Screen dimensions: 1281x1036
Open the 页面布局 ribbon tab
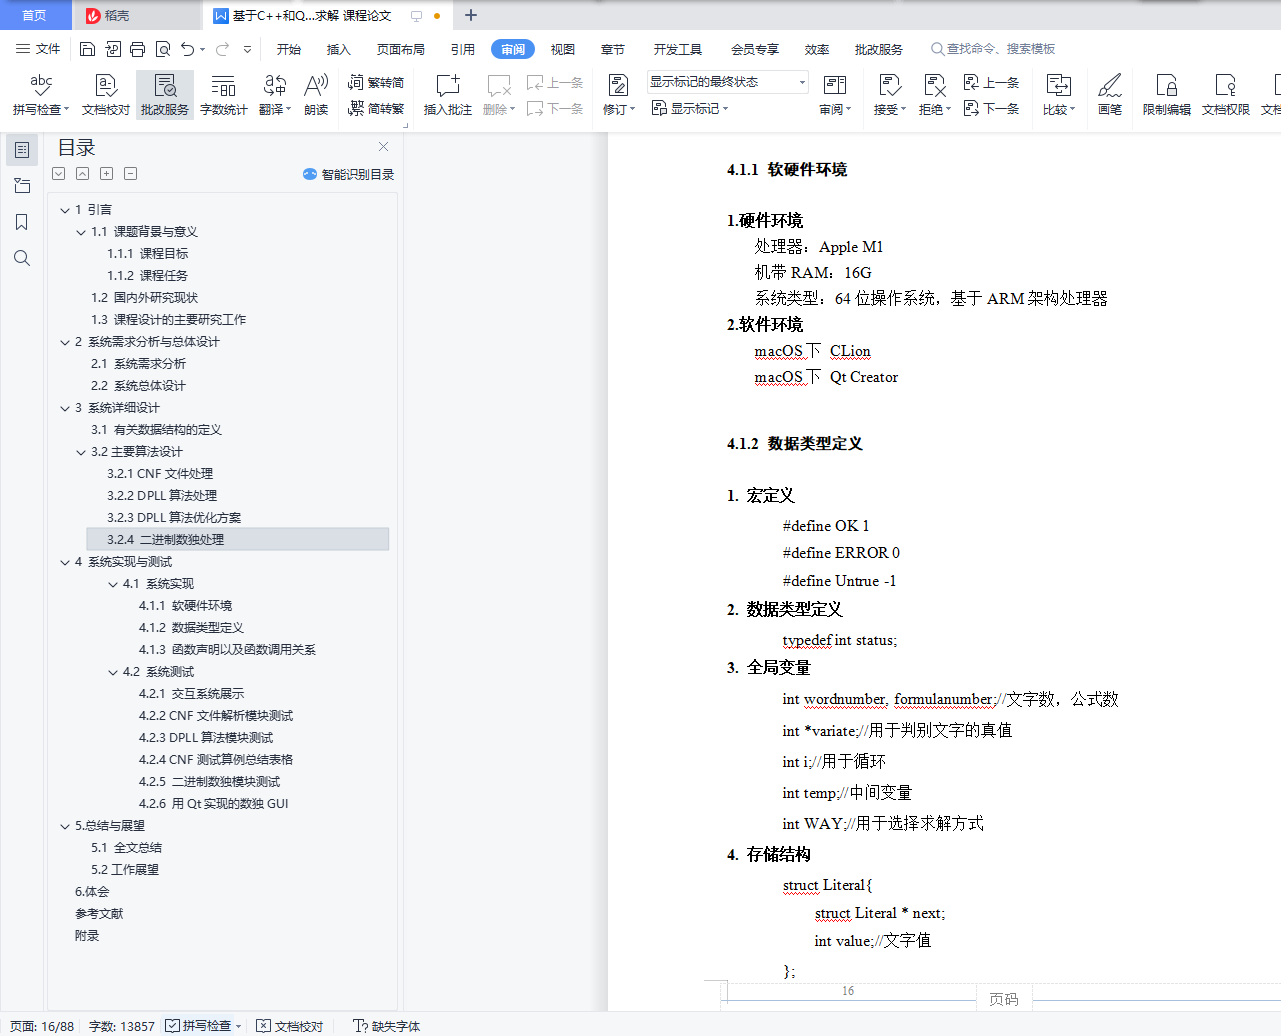pyautogui.click(x=401, y=49)
